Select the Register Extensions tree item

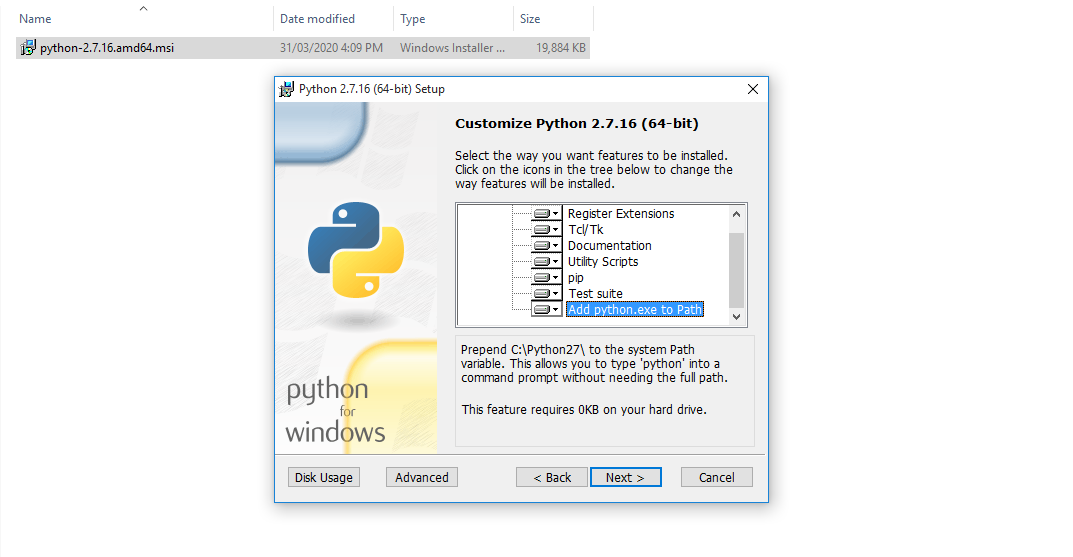[x=621, y=214]
